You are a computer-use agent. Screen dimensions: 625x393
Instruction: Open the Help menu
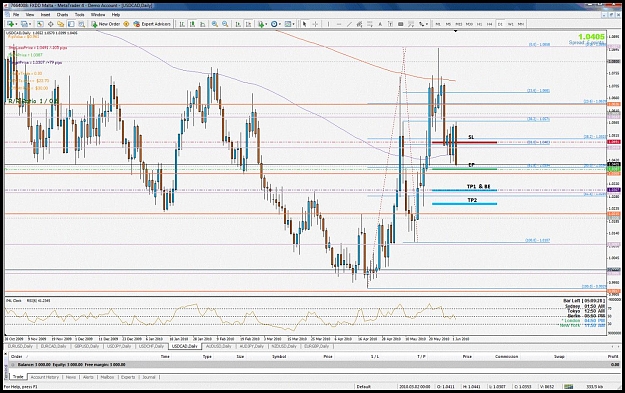tap(116, 14)
